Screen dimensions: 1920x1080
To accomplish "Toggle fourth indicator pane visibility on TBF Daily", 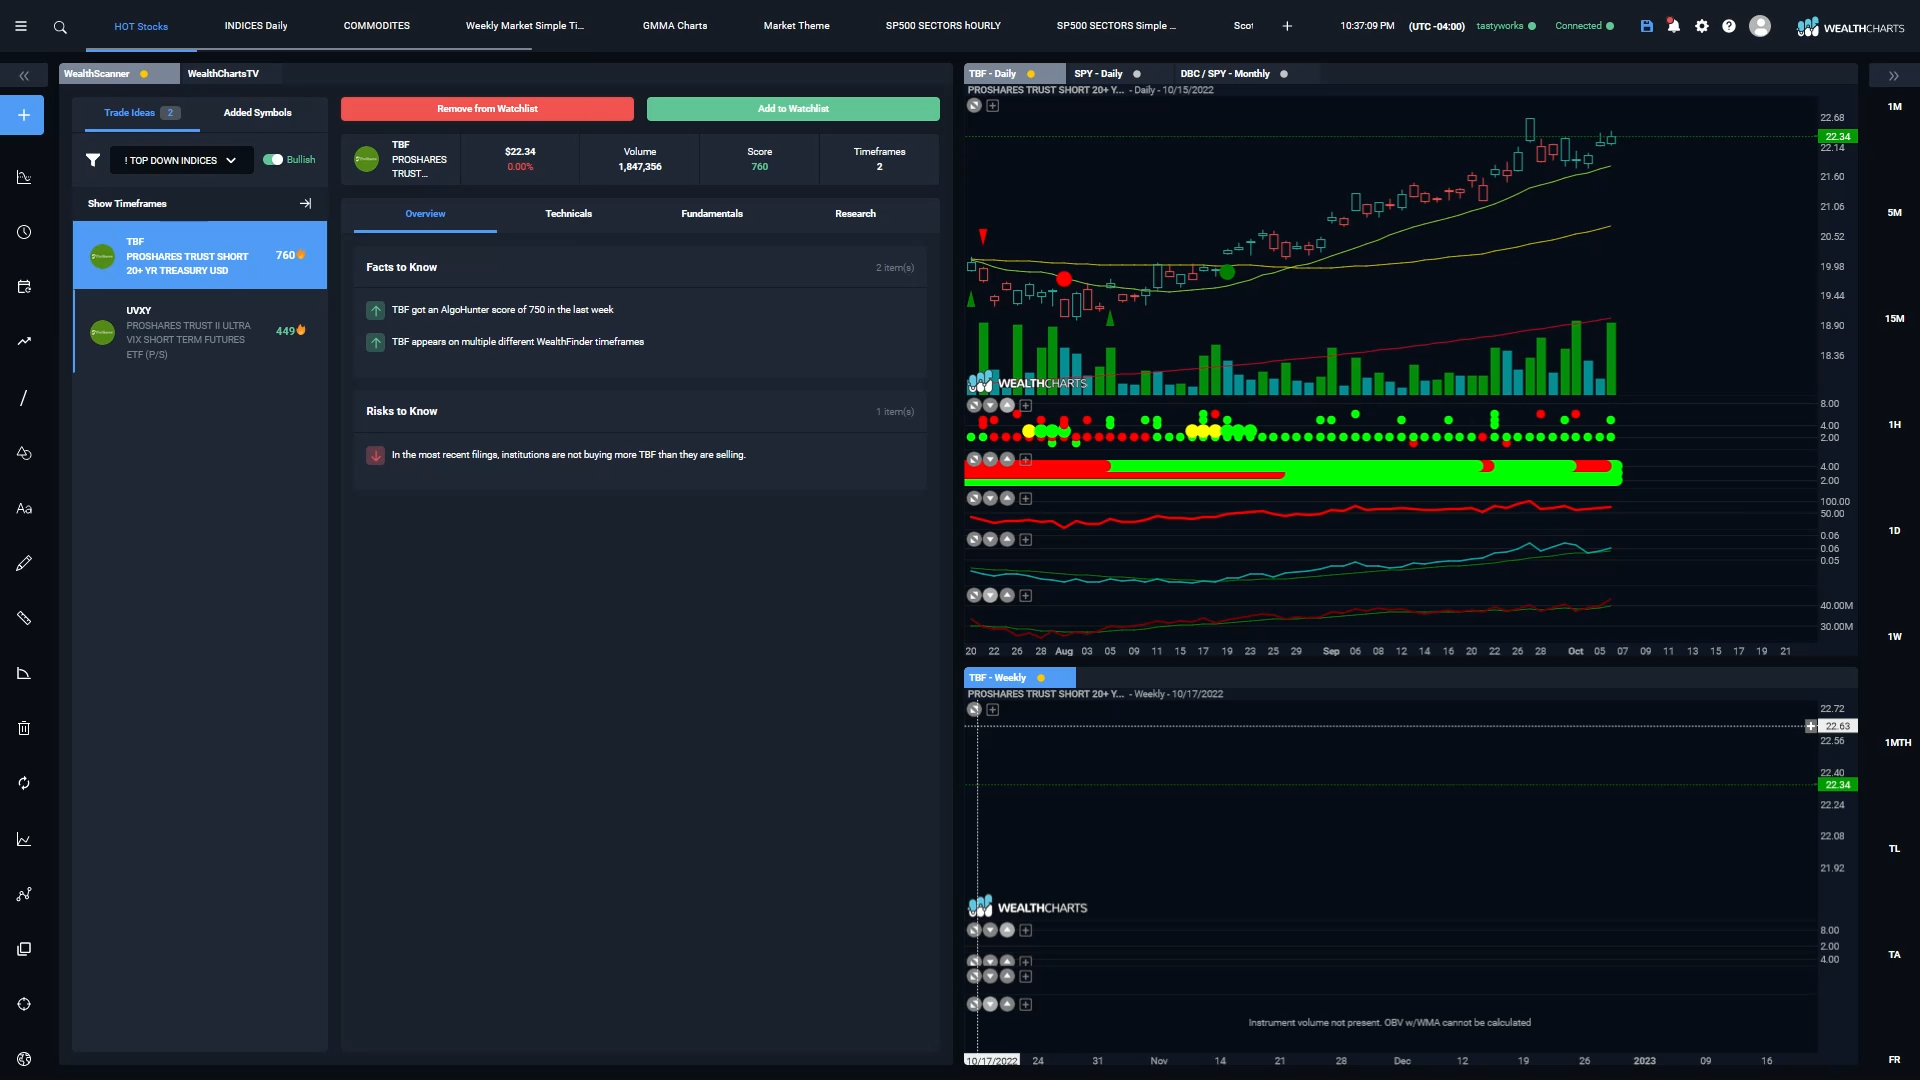I will click(974, 540).
